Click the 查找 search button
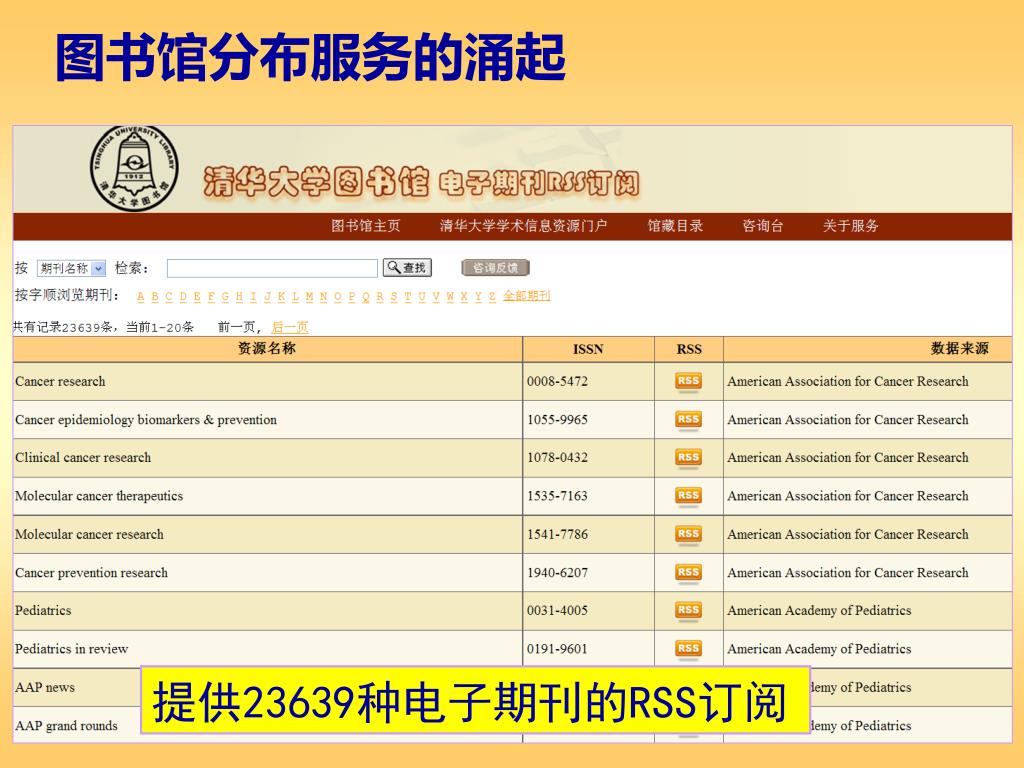The height and width of the screenshot is (768, 1024). [407, 268]
